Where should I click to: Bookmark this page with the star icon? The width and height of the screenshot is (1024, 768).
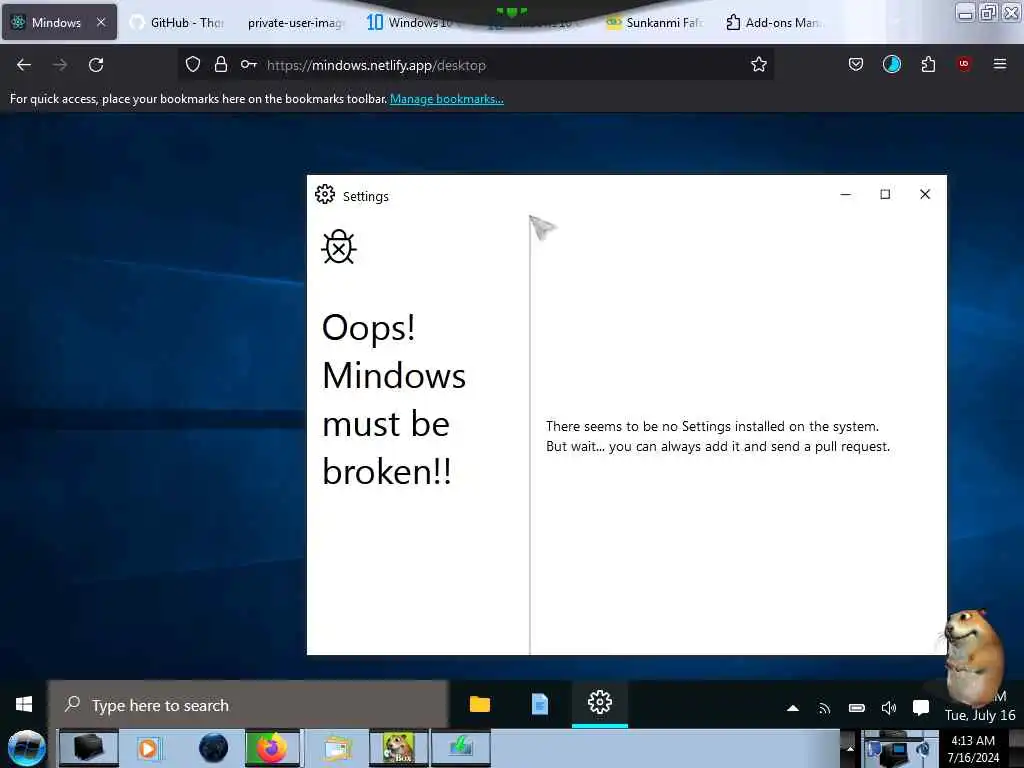coord(758,65)
